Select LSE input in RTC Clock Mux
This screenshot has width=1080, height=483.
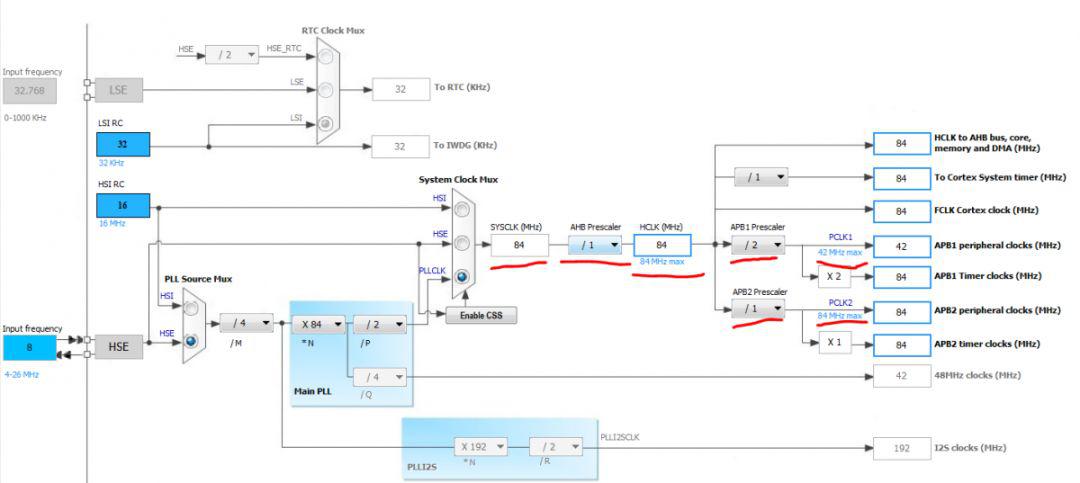[x=326, y=91]
